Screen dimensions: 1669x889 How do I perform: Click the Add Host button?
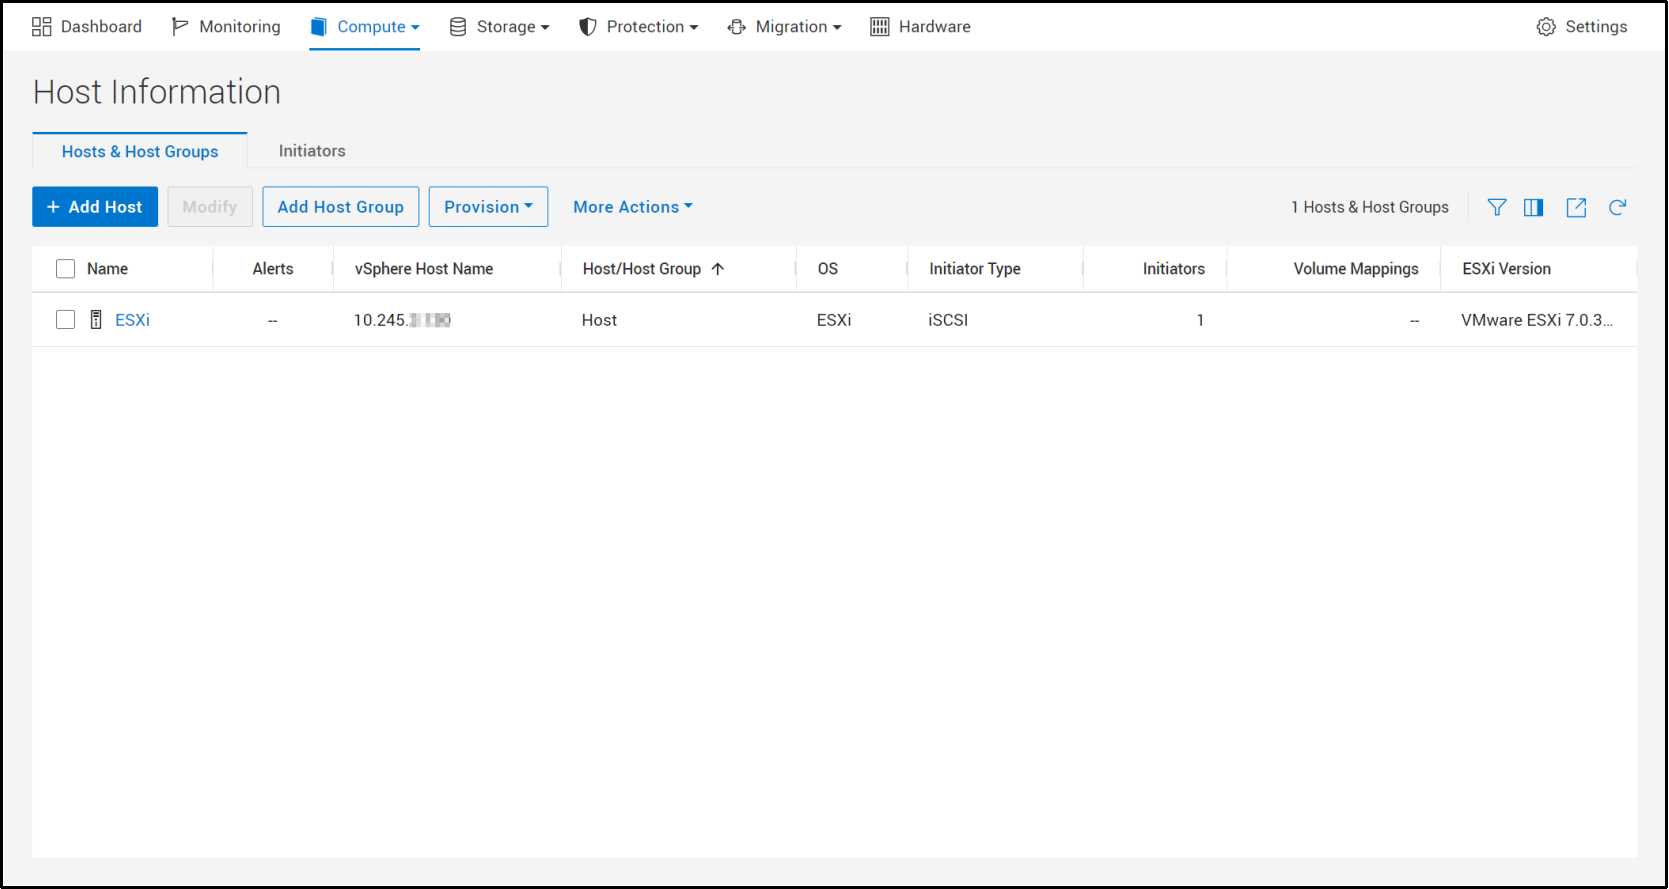(95, 207)
